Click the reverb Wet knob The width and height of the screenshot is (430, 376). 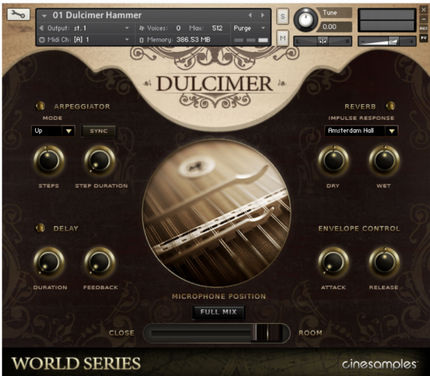384,161
